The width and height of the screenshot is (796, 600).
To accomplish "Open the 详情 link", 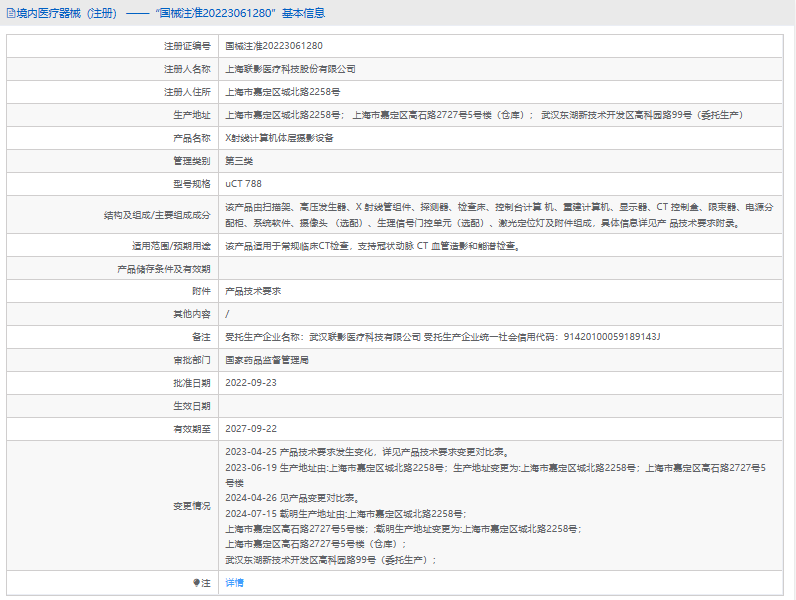I will 234,582.
